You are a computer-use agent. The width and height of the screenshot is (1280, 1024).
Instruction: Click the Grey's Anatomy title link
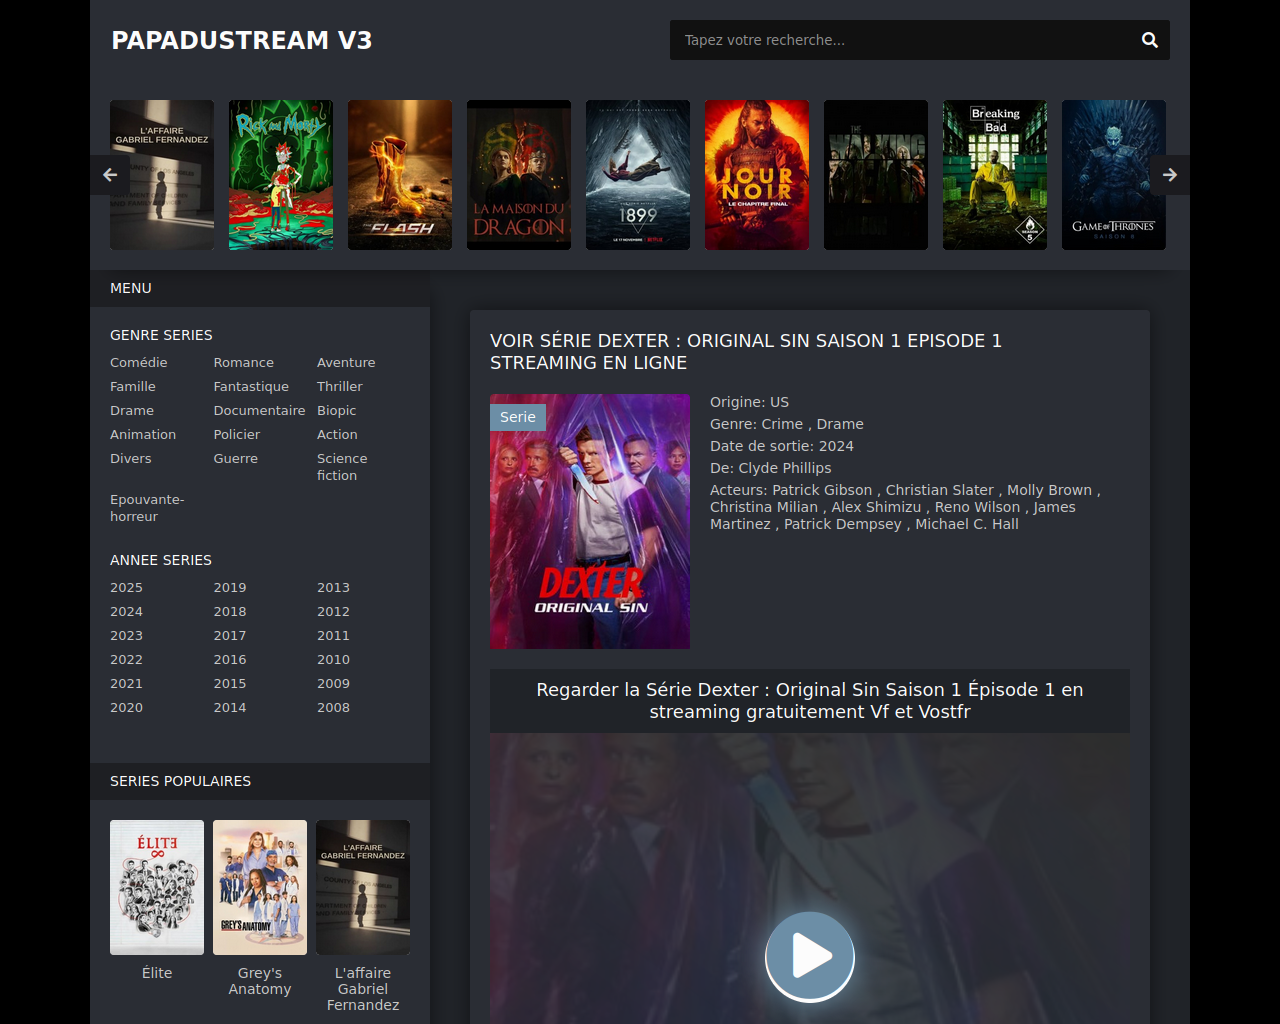260,981
